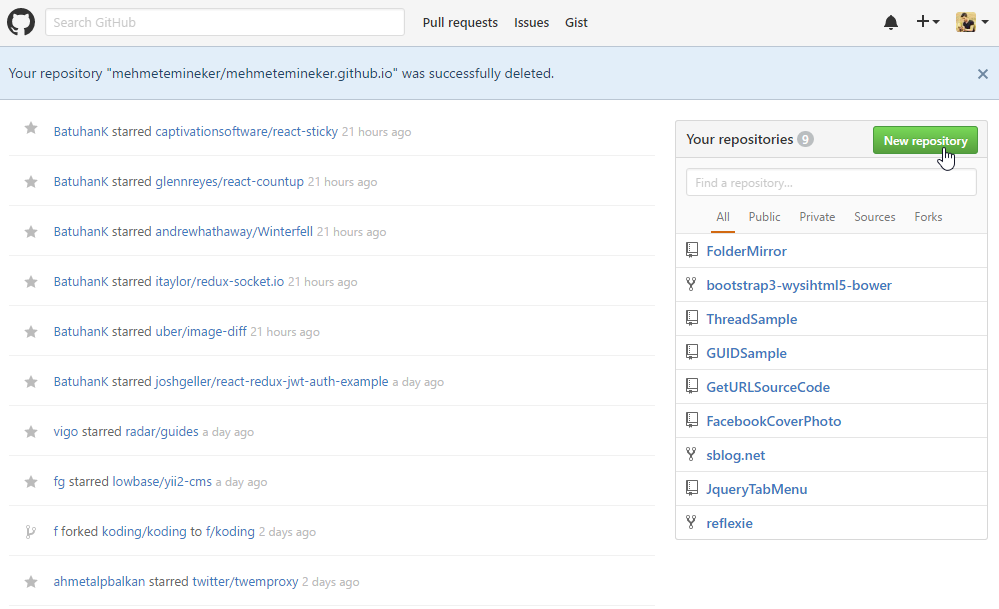This screenshot has height=609, width=999.
Task: Visit BatuhanK profile from react-sticky event
Action: (x=81, y=132)
